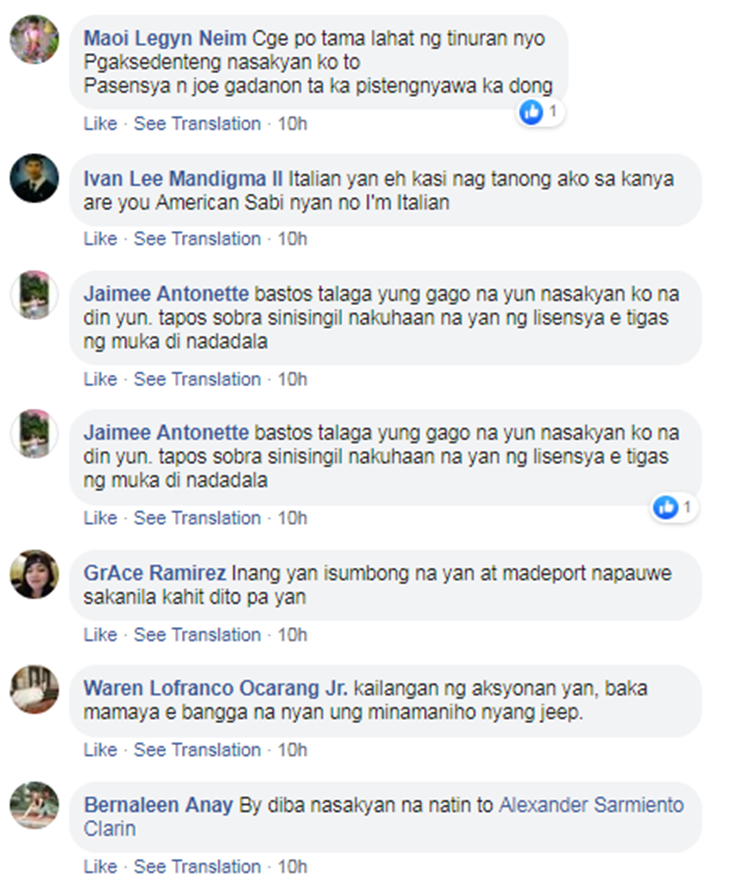
Task: Open the Waren Lofranco Ocarang Jr. name link
Action: point(216,688)
